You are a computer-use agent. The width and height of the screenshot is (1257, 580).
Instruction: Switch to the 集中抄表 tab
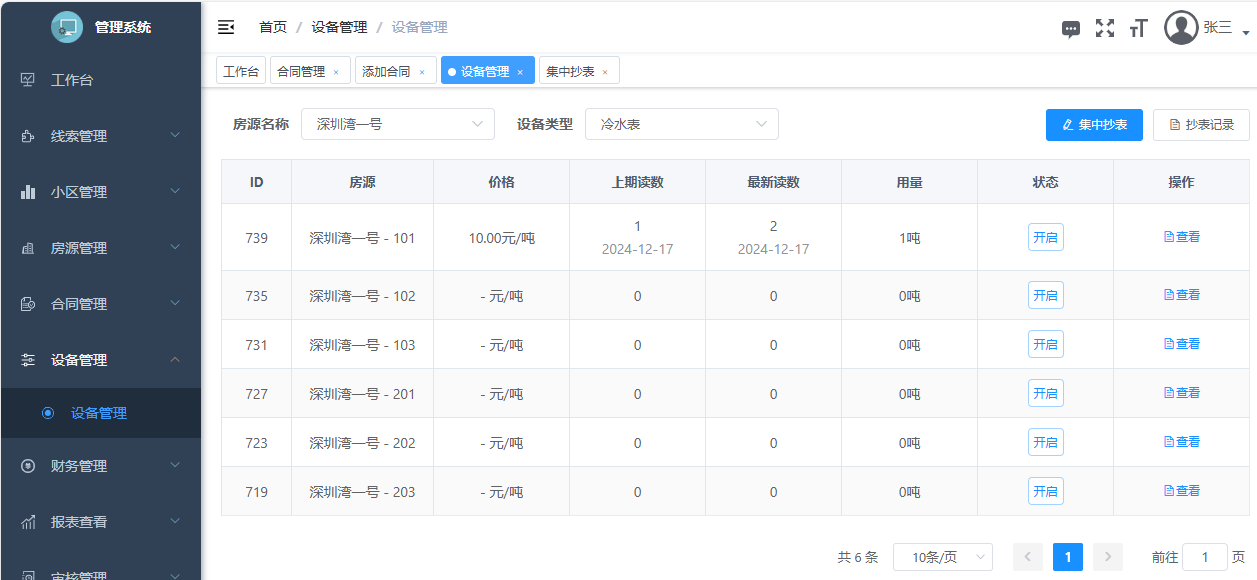coord(571,71)
